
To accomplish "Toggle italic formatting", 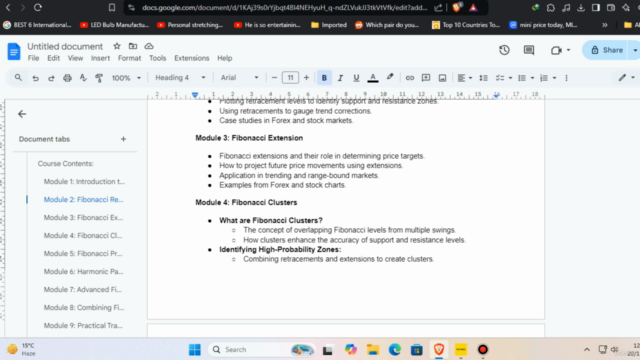I will click(340, 78).
